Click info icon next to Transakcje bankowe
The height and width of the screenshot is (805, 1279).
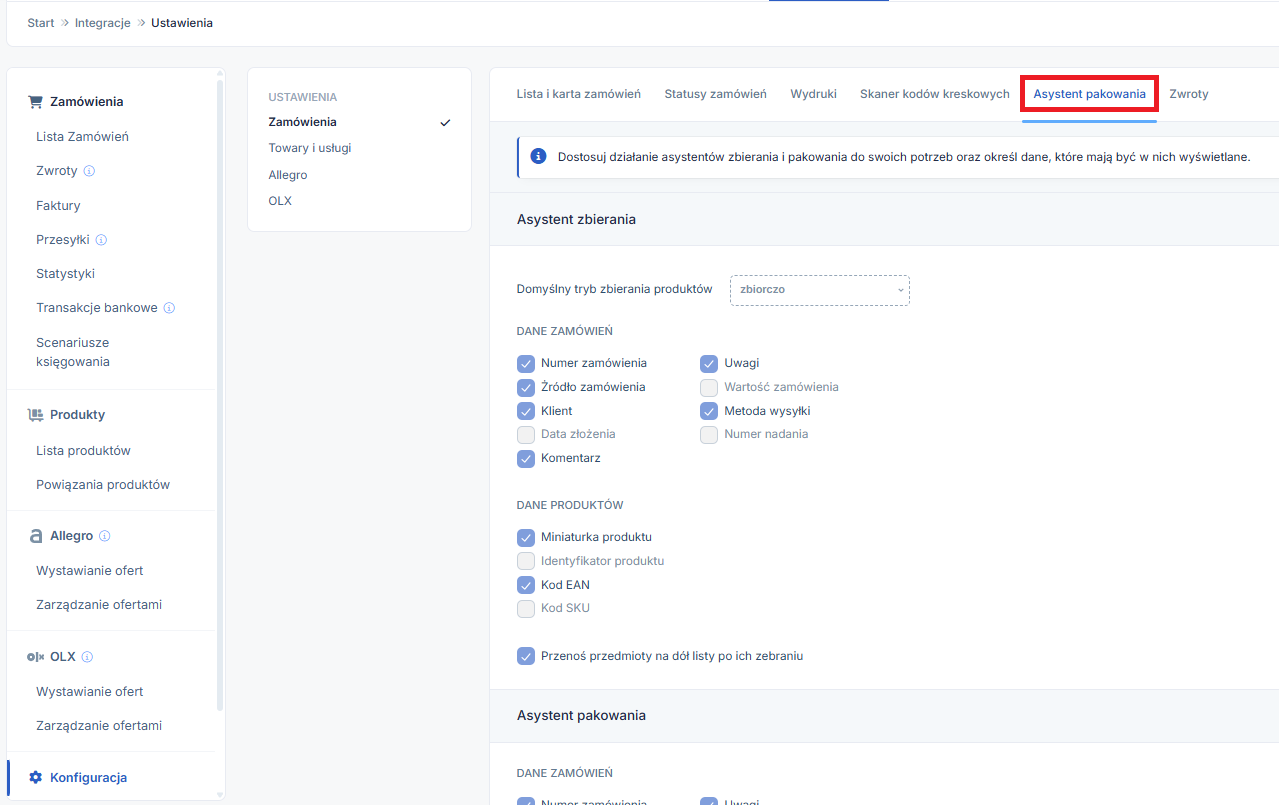(x=169, y=308)
